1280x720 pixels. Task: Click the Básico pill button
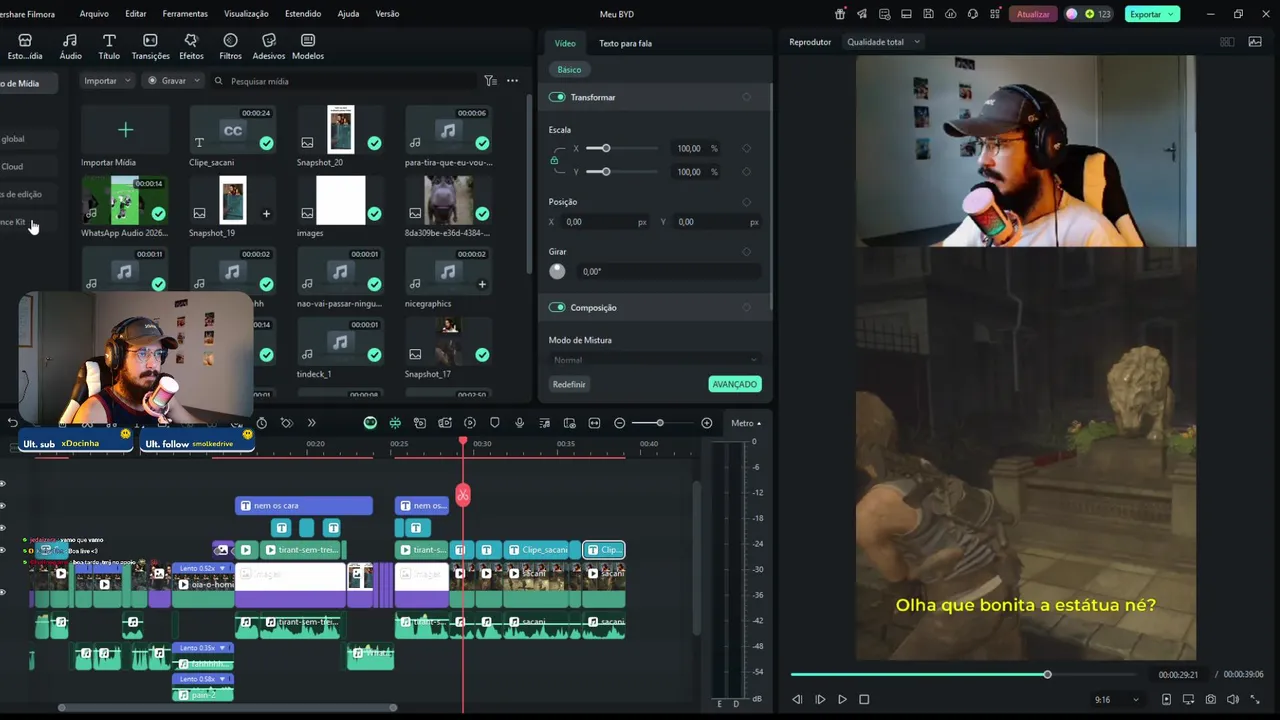click(x=569, y=70)
